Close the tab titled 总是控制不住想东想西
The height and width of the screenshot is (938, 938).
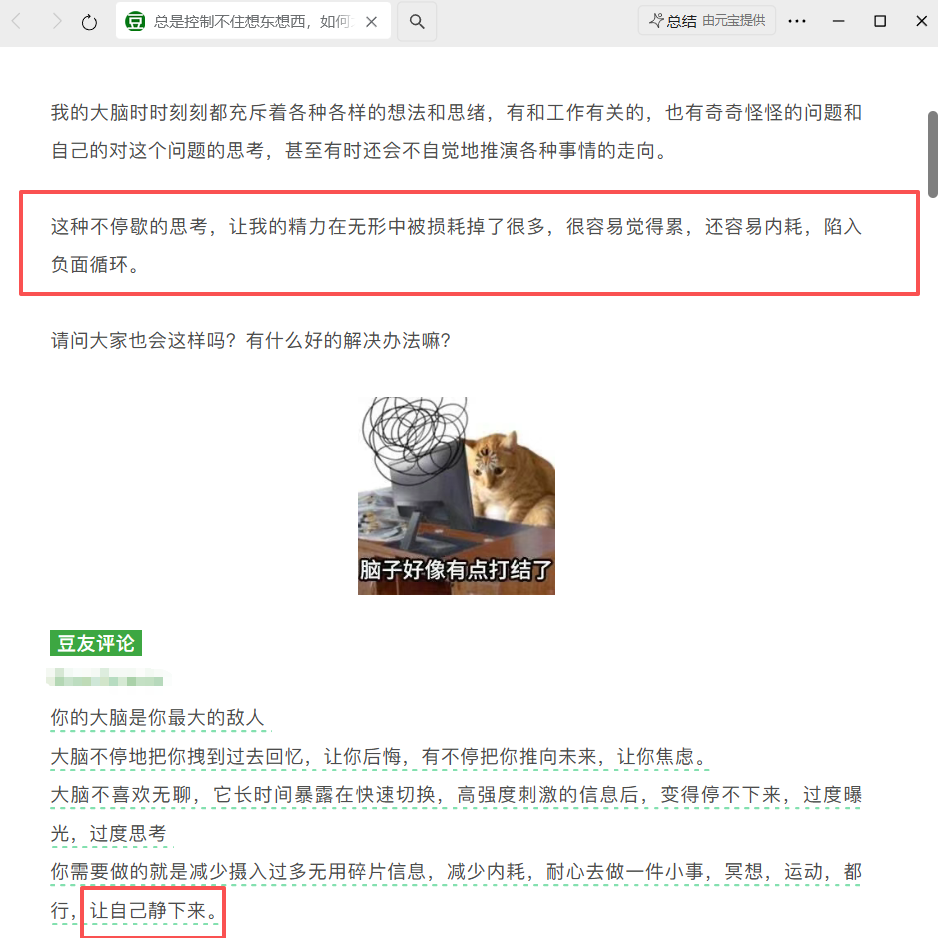(x=371, y=22)
